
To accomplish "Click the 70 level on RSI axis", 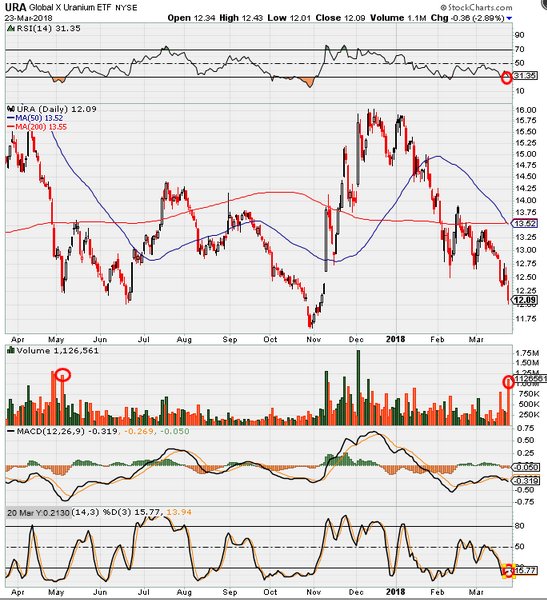I will point(519,49).
